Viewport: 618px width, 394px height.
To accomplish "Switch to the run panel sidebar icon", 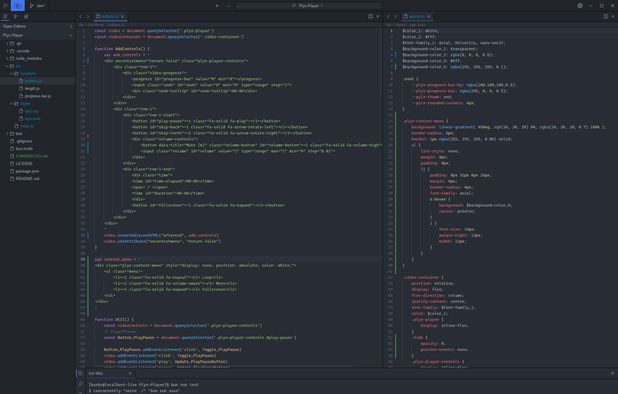I will coord(16,17).
